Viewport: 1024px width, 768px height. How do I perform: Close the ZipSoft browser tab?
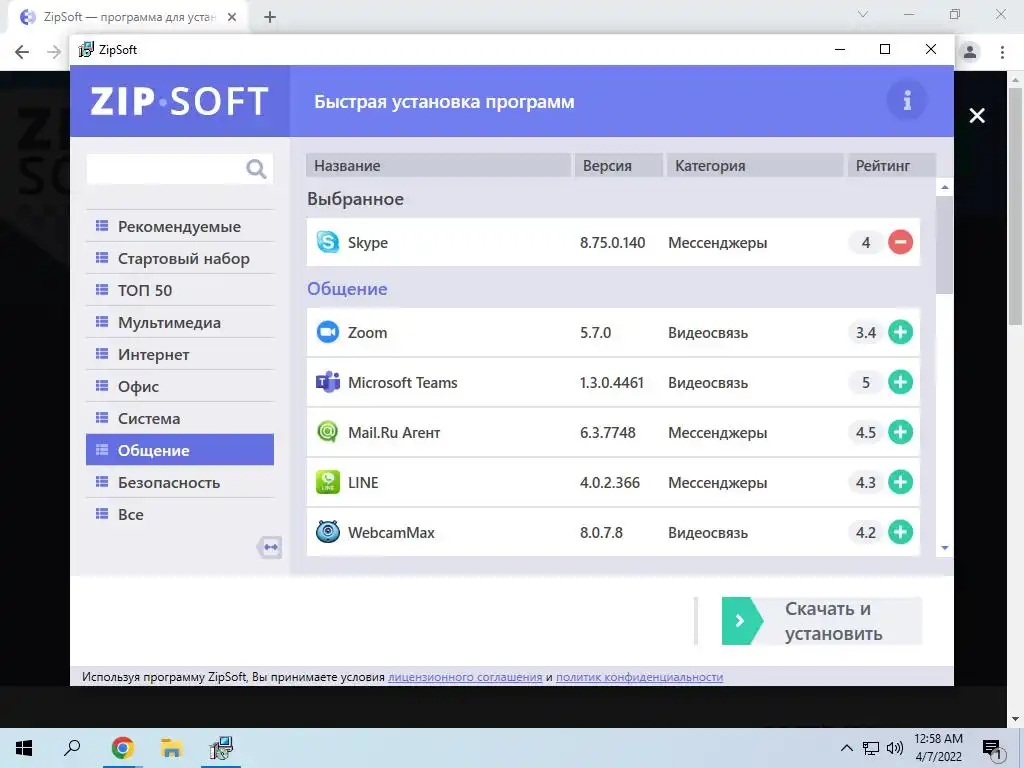(x=232, y=18)
